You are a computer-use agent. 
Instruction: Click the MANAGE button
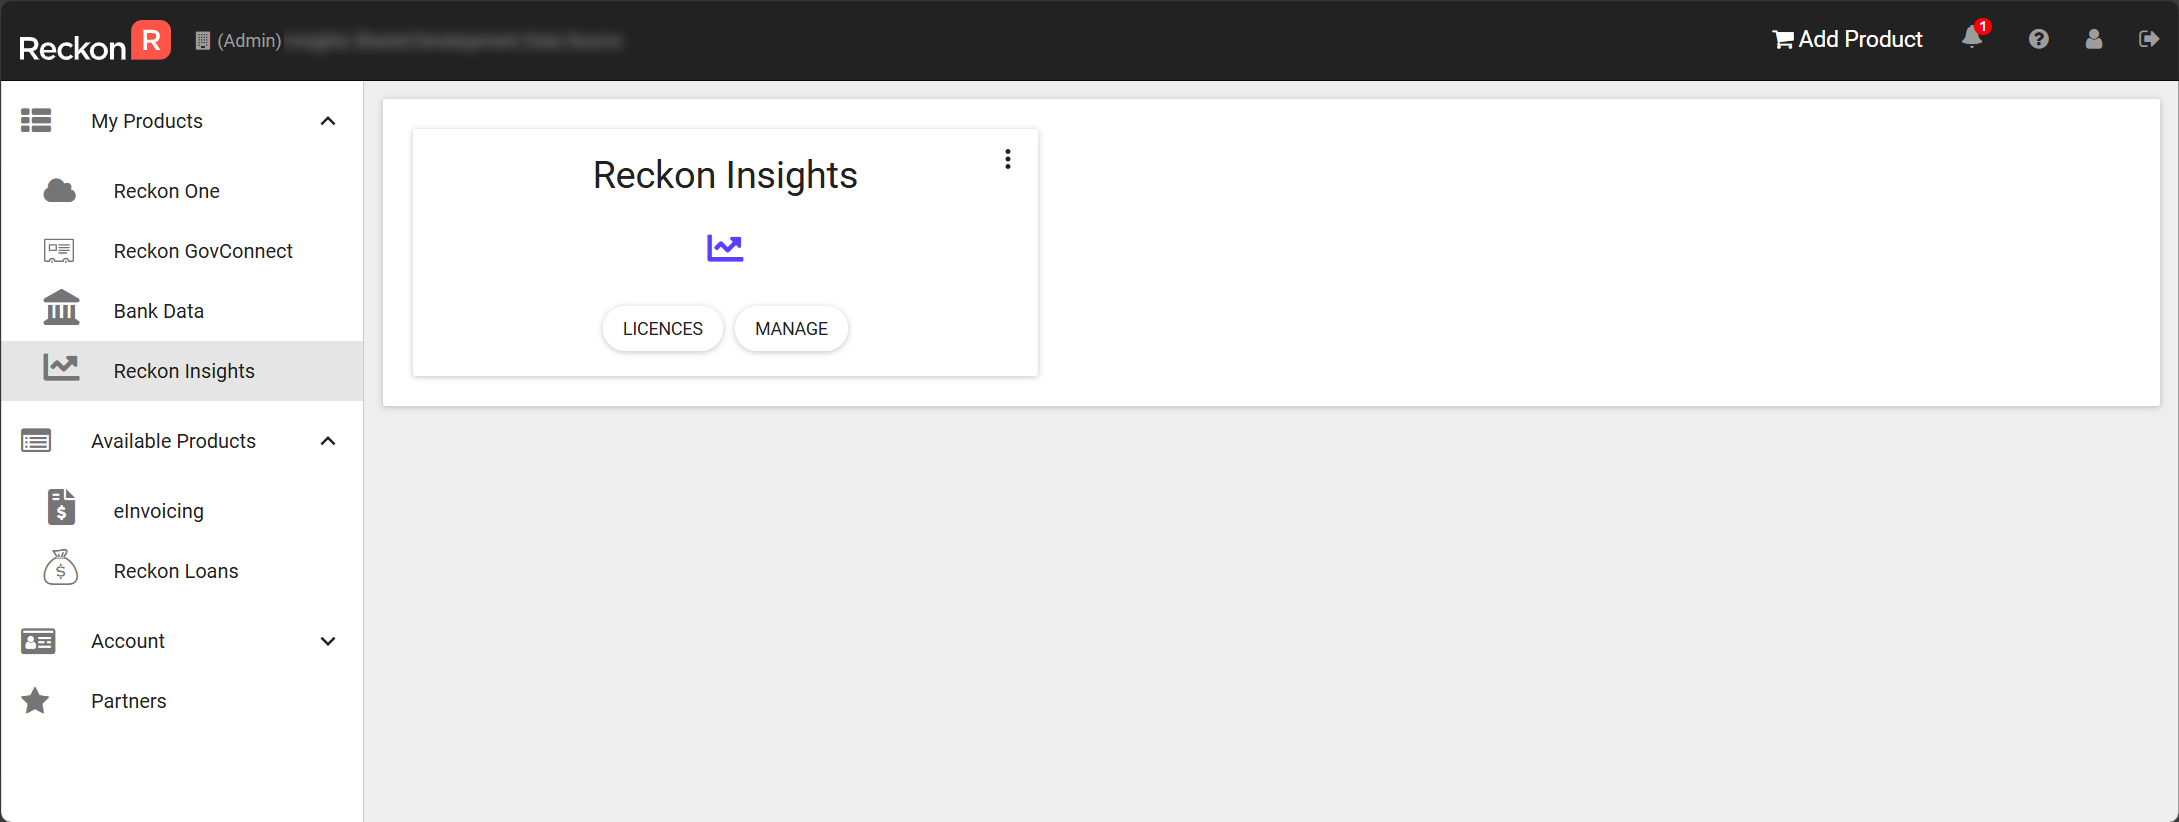tap(791, 329)
